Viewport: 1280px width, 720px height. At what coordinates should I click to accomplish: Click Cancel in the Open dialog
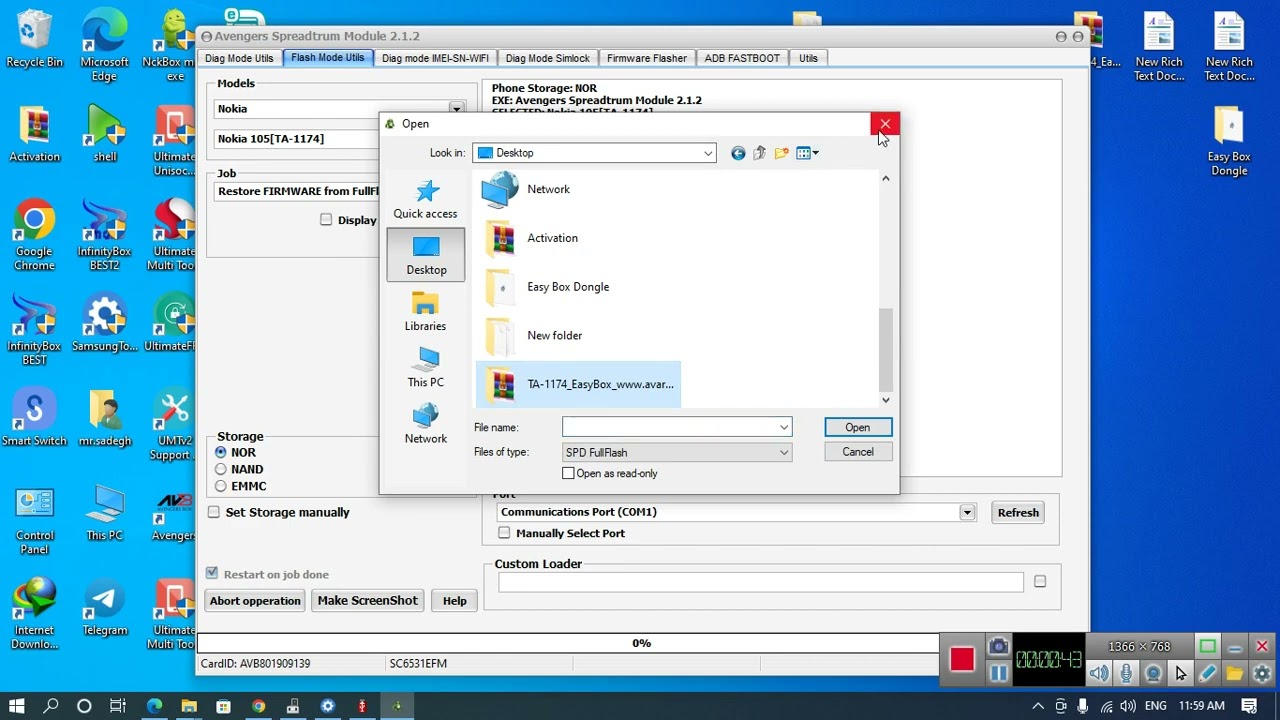point(857,452)
